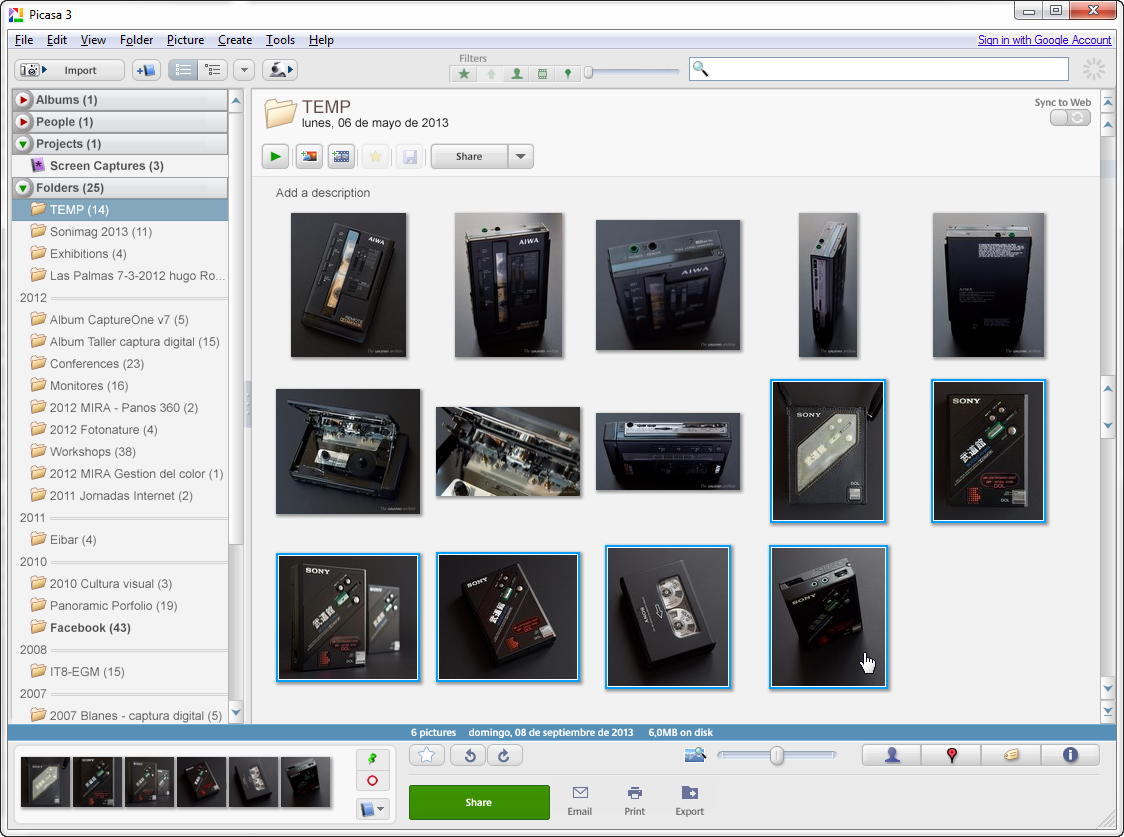This screenshot has height=837, width=1124.
Task: Open the Help menu
Action: click(321, 40)
